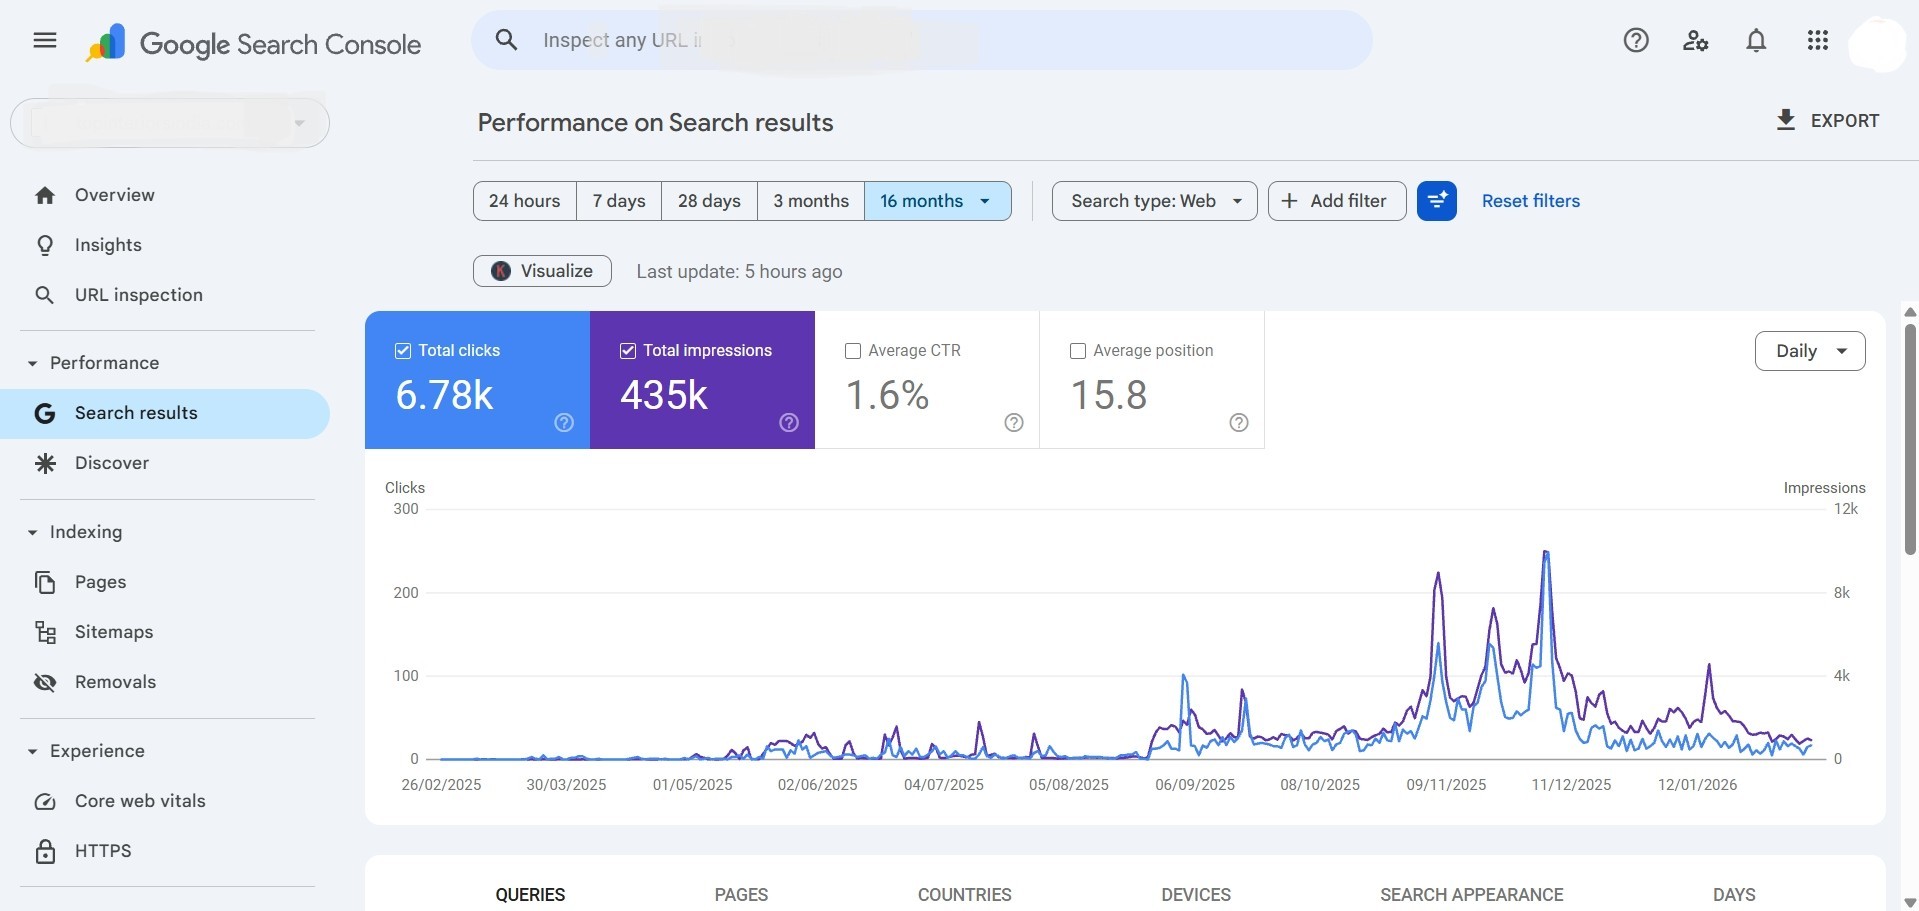The width and height of the screenshot is (1919, 911).
Task: Enable the Average CTR metric checkbox
Action: pos(853,350)
